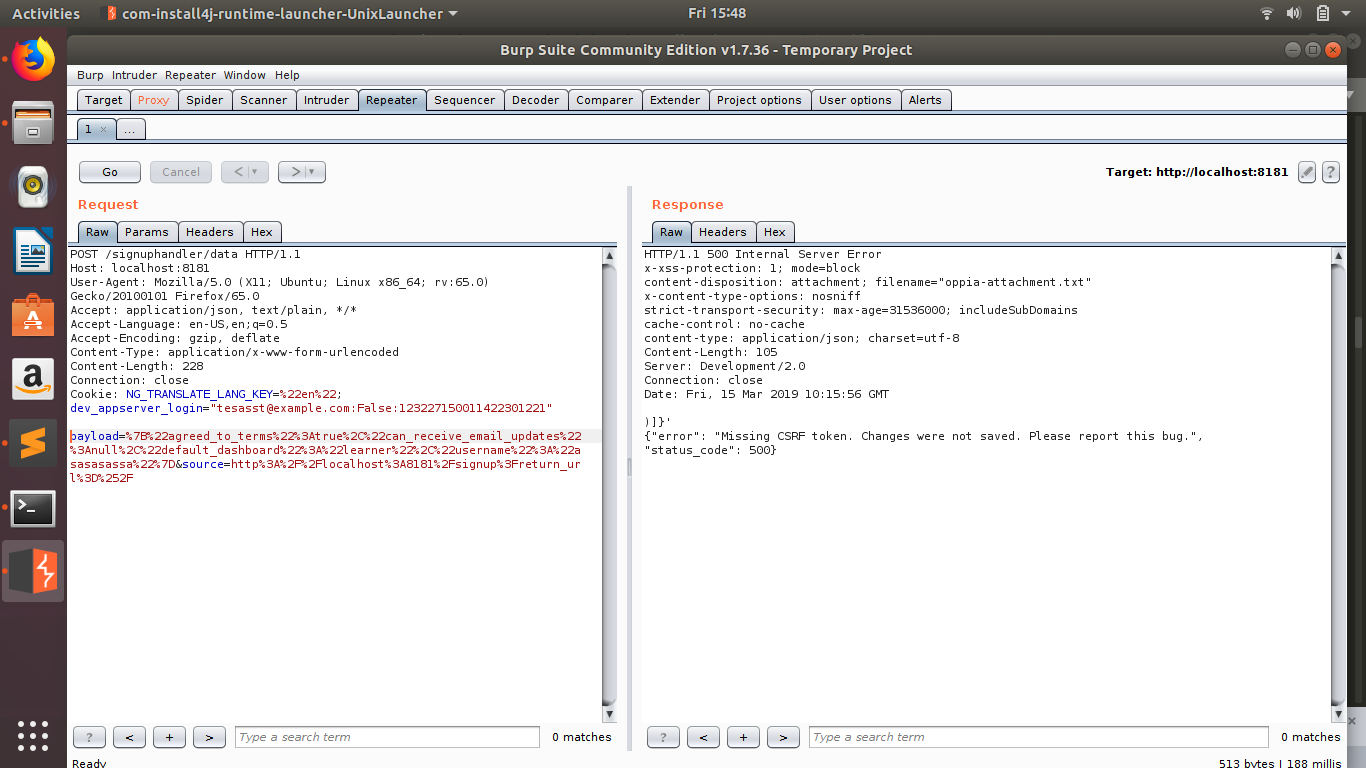Switch to the Decoder tab
This screenshot has width=1366, height=768.
pyautogui.click(x=536, y=100)
